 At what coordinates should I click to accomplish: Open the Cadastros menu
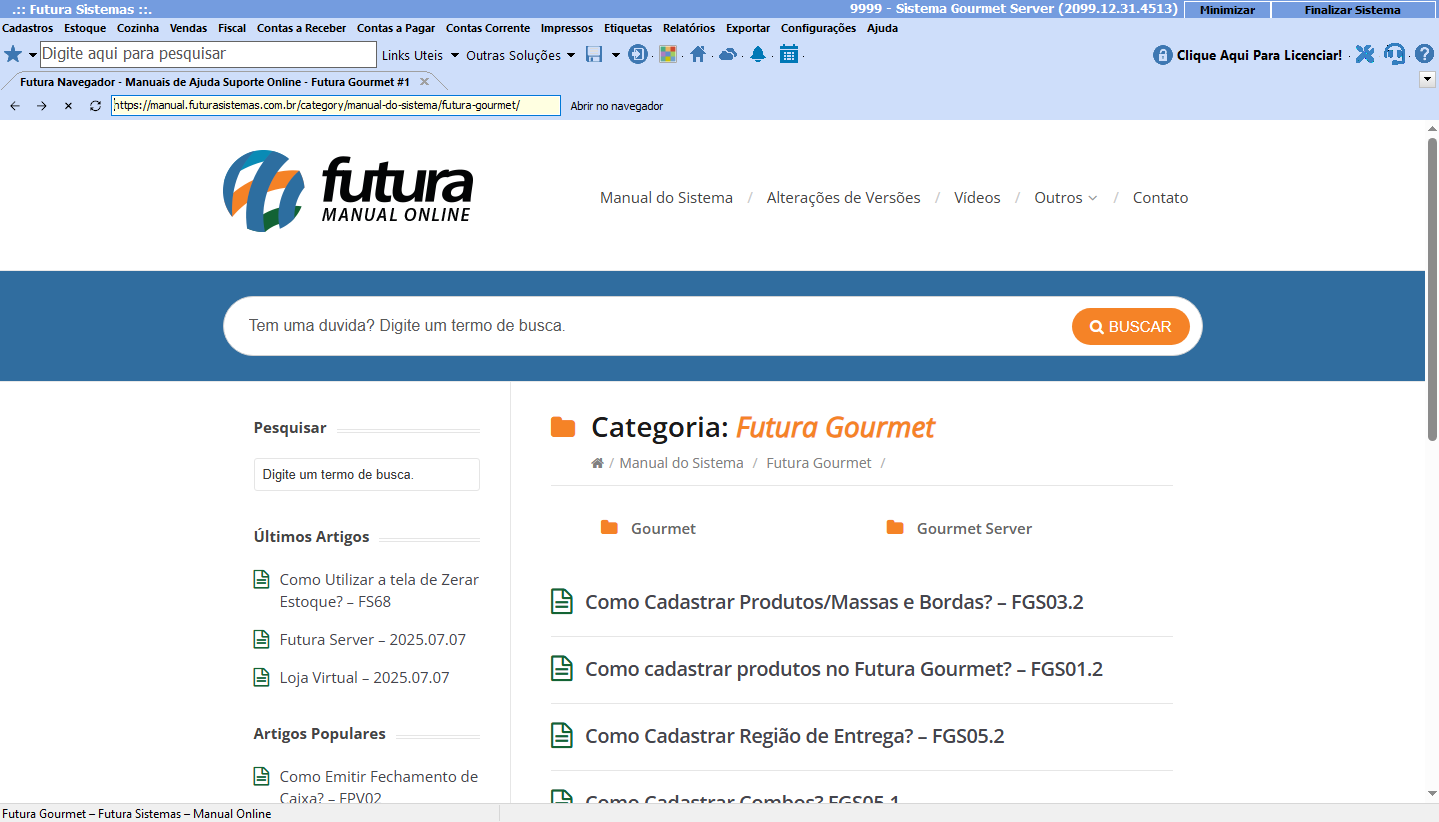point(28,28)
